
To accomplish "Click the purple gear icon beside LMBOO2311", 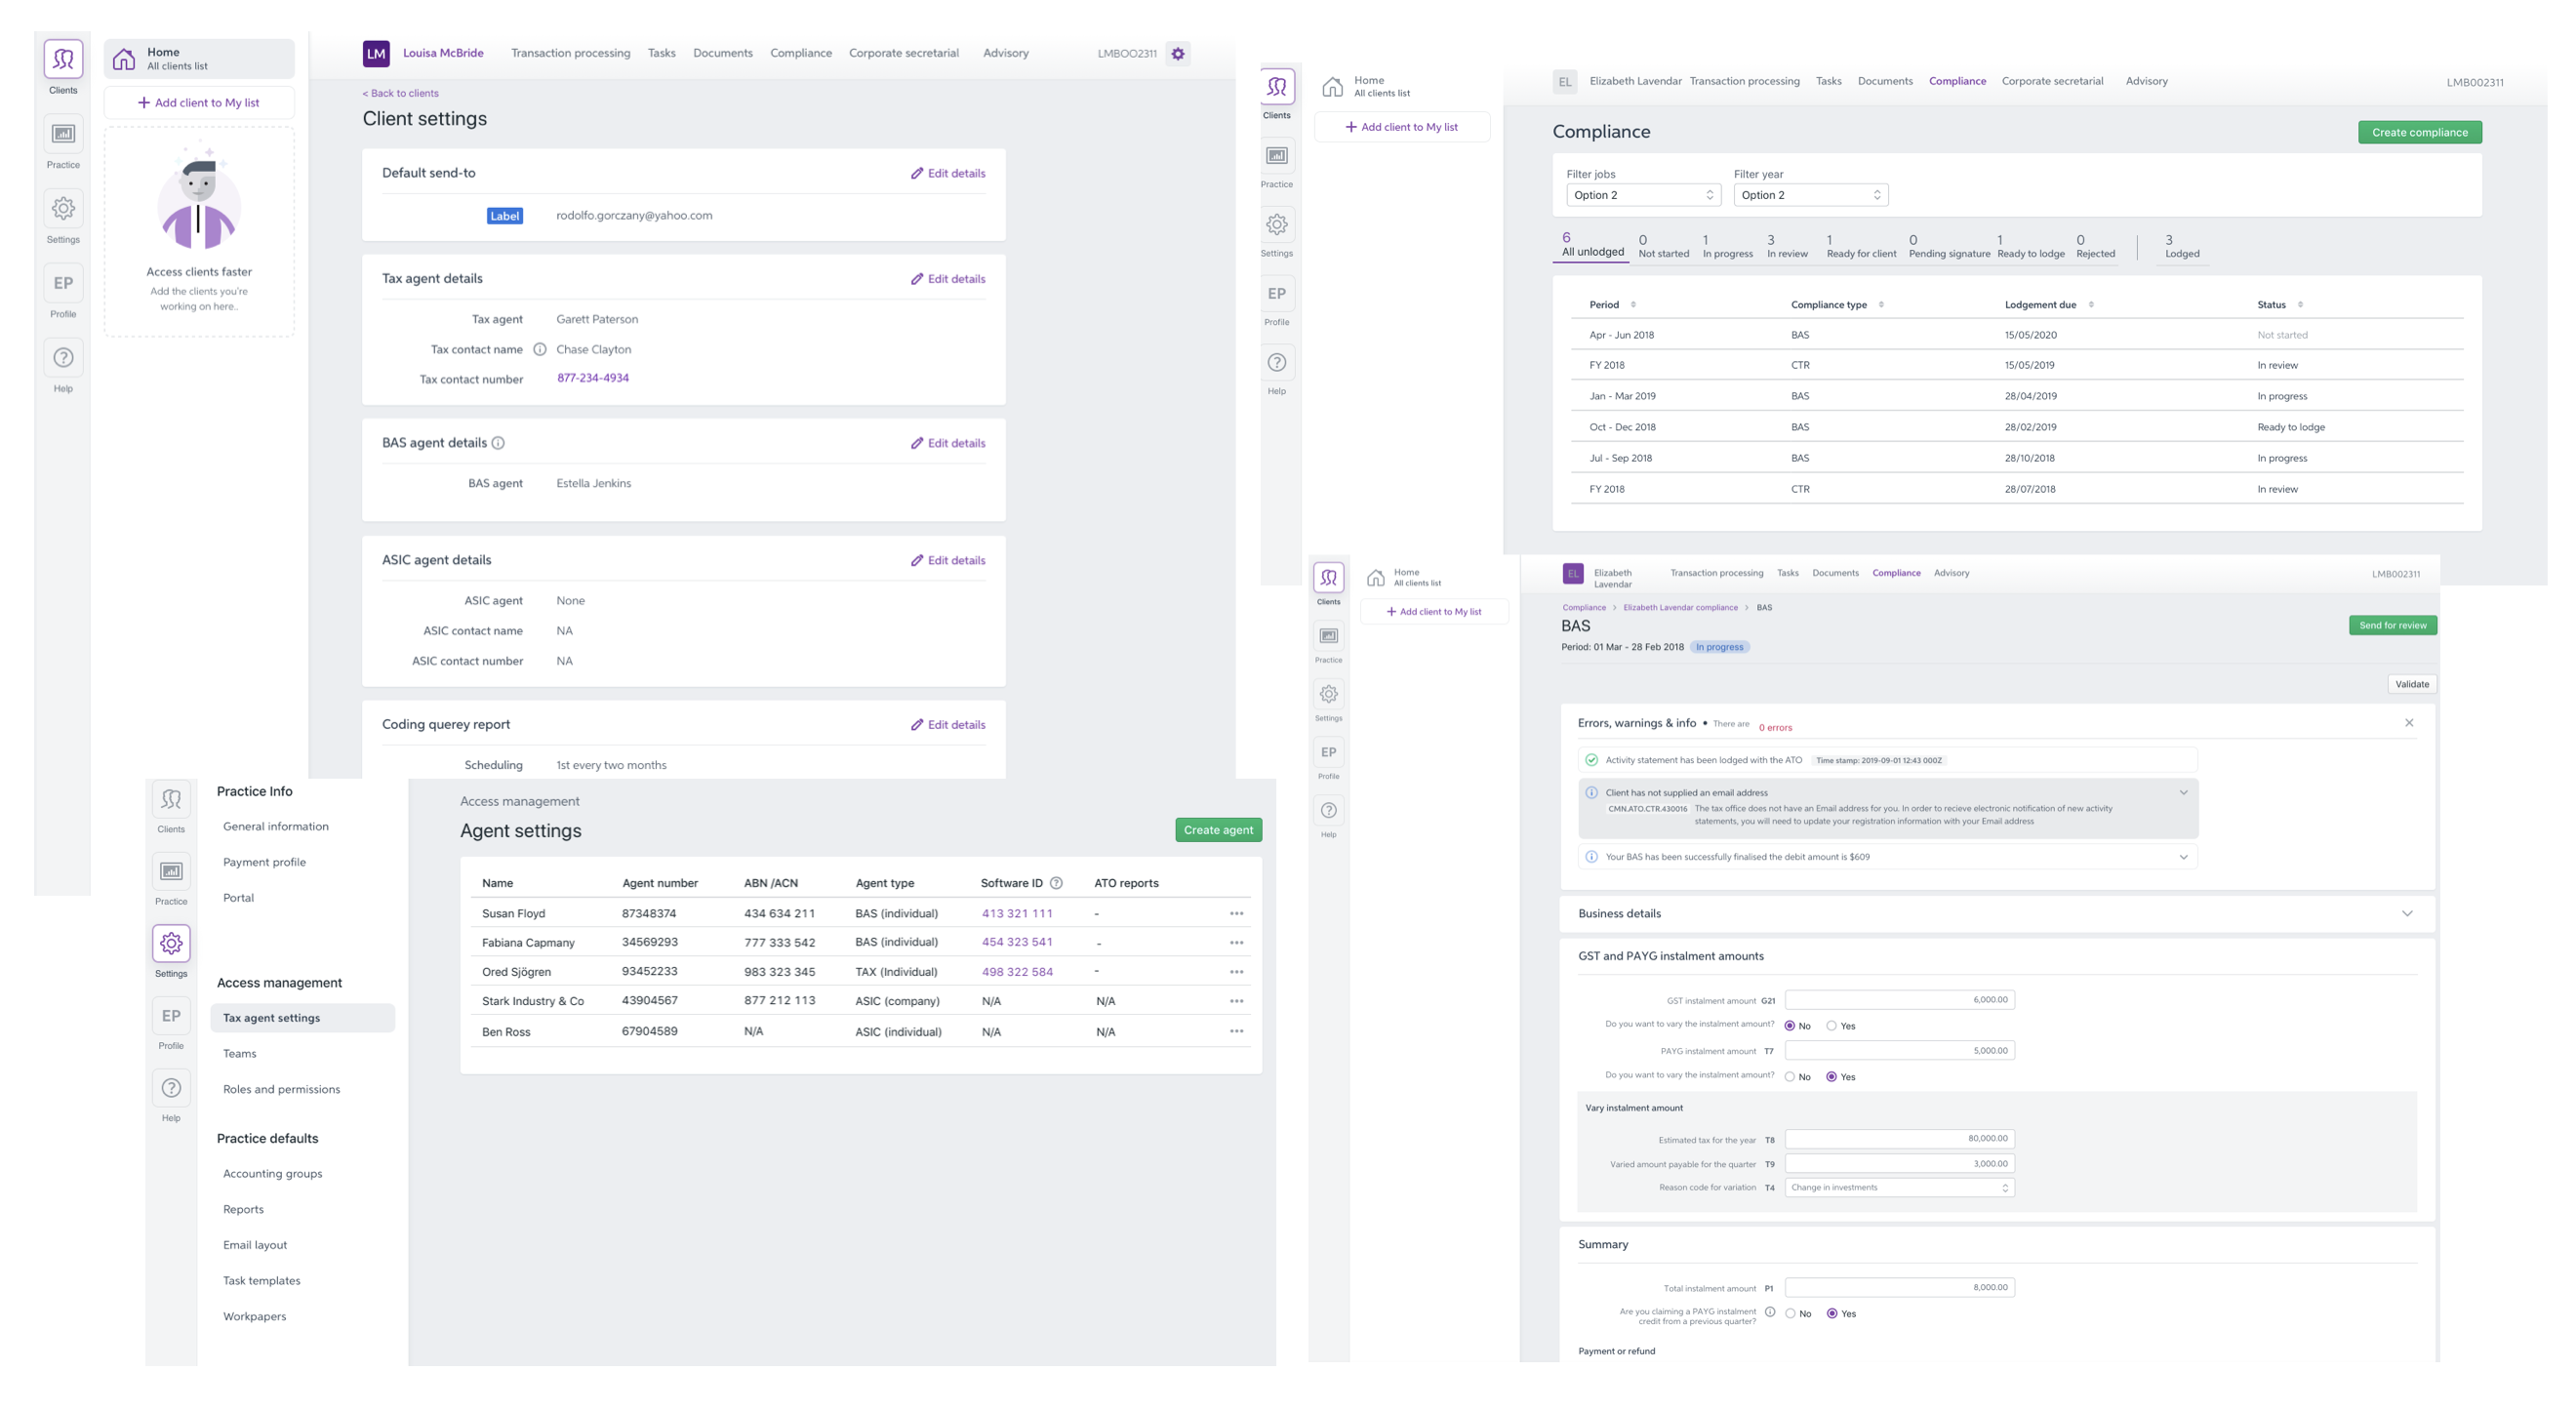I will tap(1178, 54).
